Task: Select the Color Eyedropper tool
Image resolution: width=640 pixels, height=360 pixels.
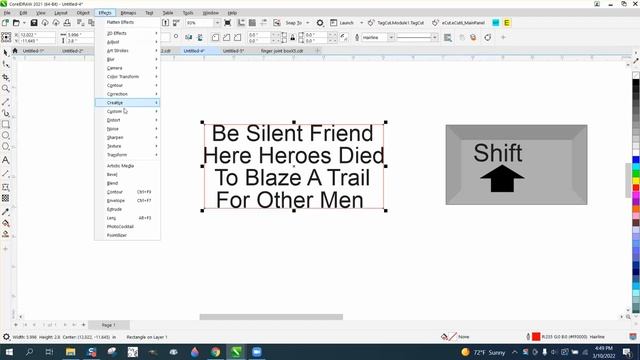Action: coord(6,212)
